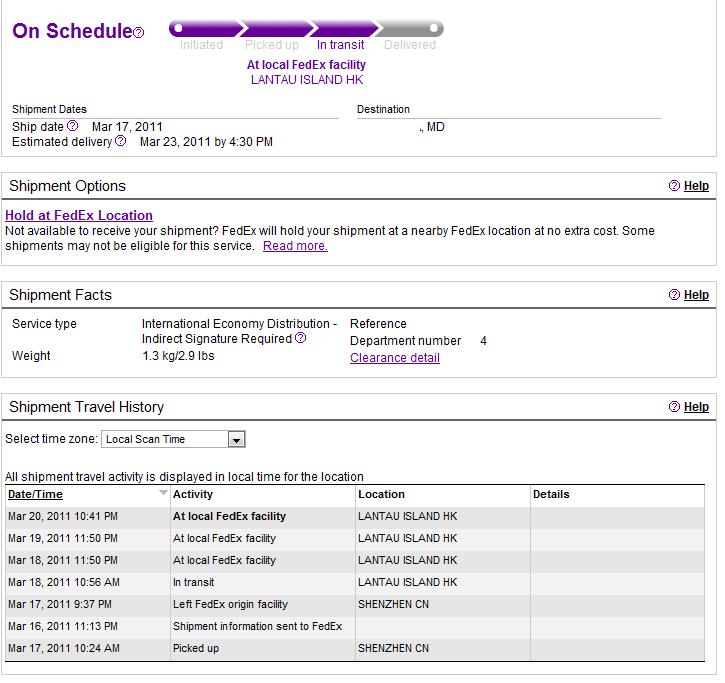Viewport: 725px width, 683px height.
Task: Click the Mar 17, 2011 9:37 PM date cell
Action: click(x=60, y=604)
